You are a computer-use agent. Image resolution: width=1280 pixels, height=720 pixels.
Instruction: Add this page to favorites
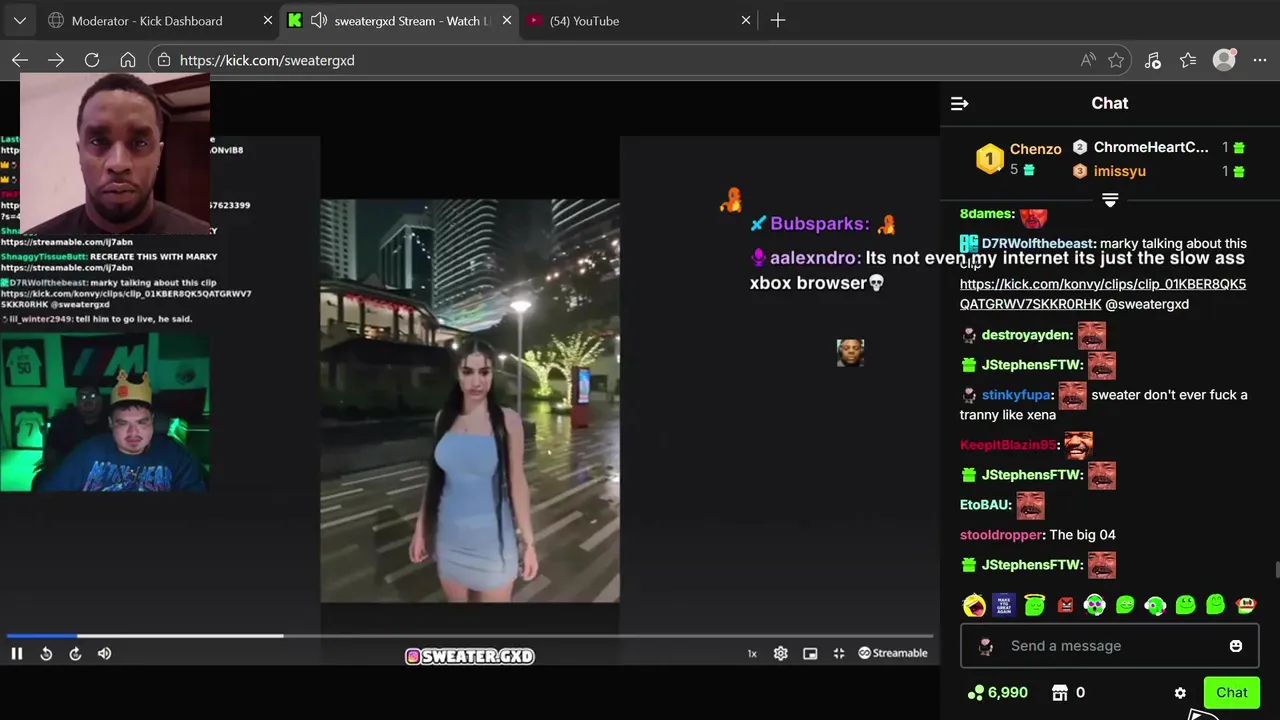(1116, 60)
